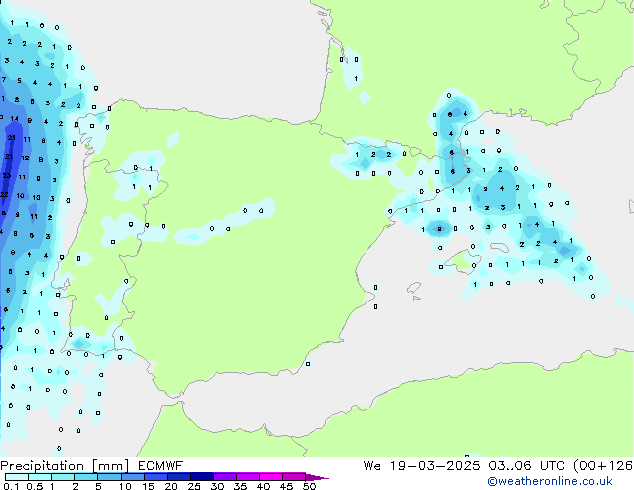Image resolution: width=634 pixels, height=490 pixels.
Task: Click the ECMWF model name label
Action: [x=161, y=466]
